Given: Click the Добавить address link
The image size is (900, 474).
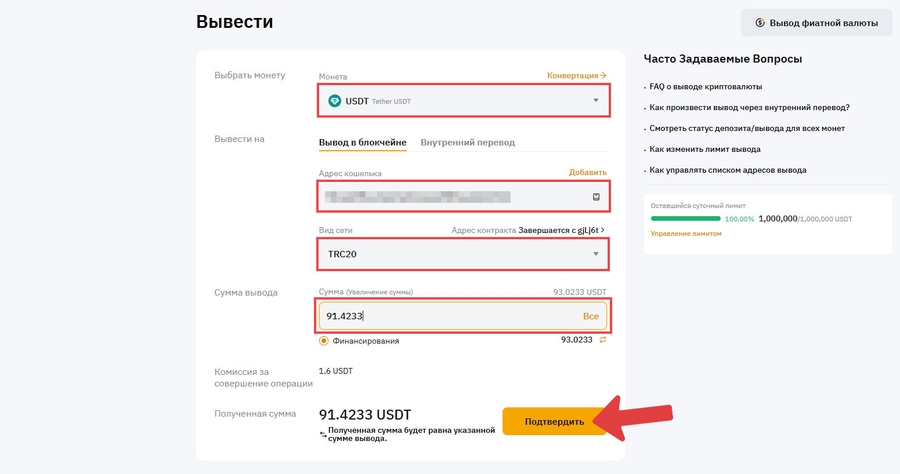Looking at the screenshot, I should [587, 173].
